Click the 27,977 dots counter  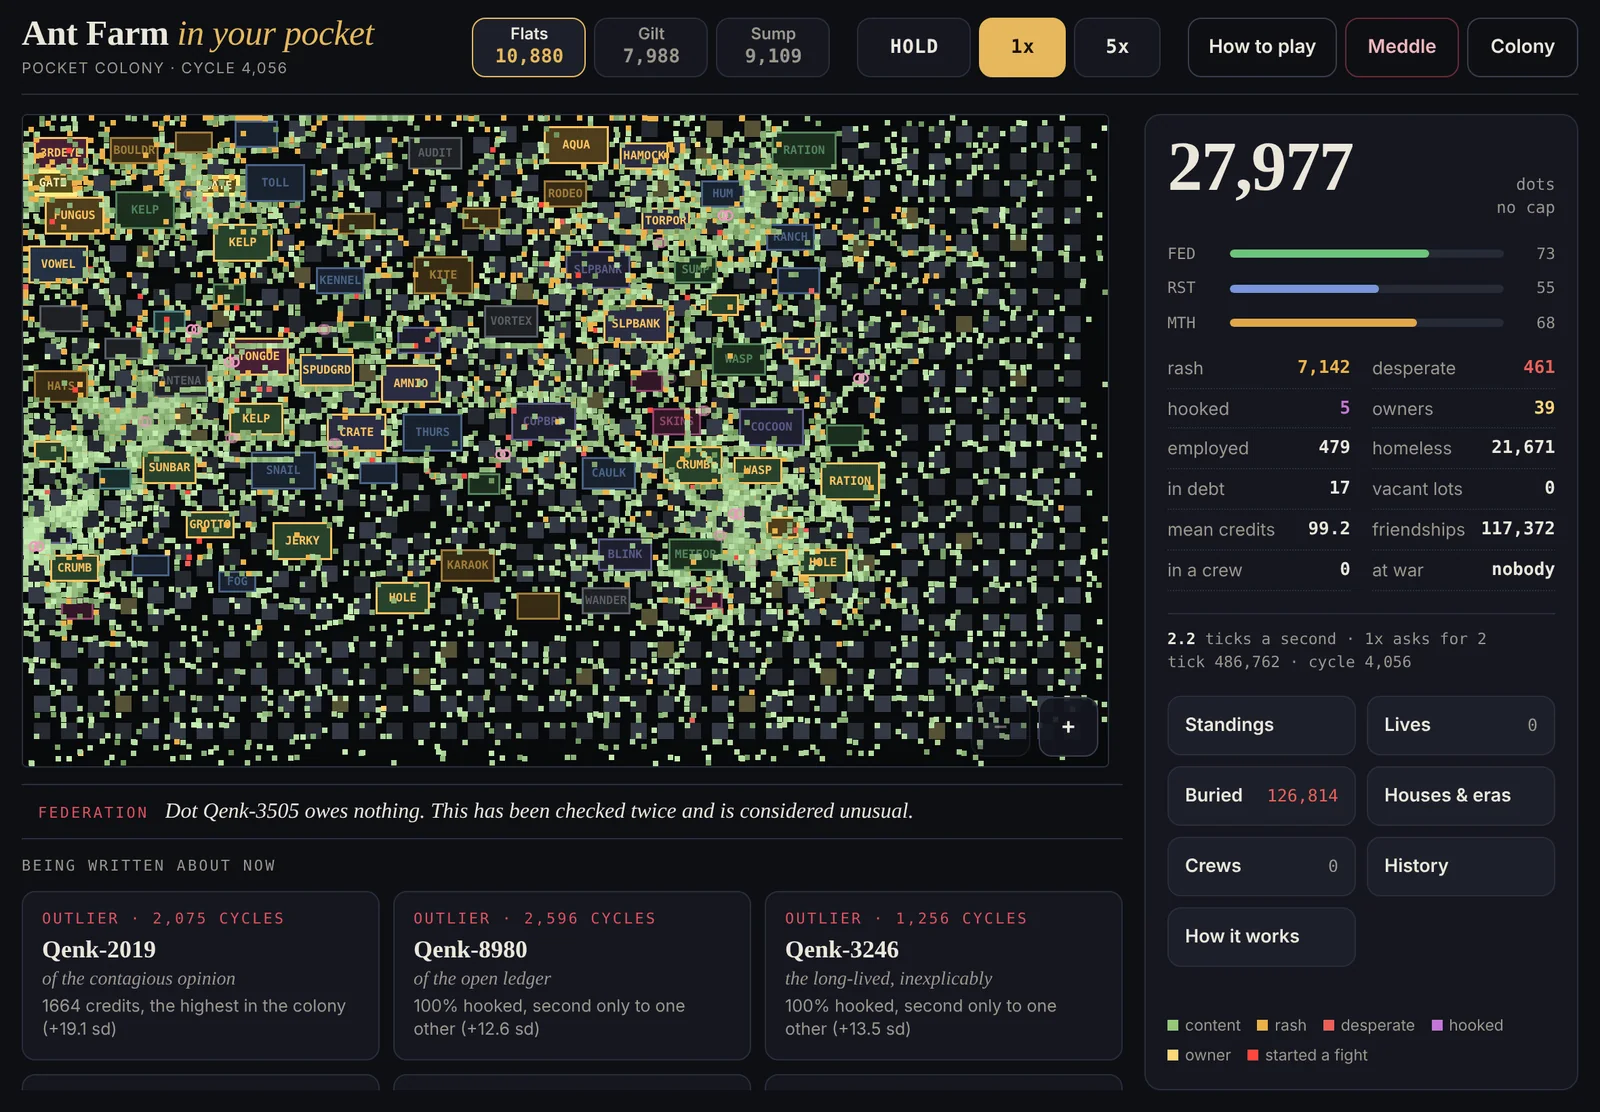coord(1260,167)
